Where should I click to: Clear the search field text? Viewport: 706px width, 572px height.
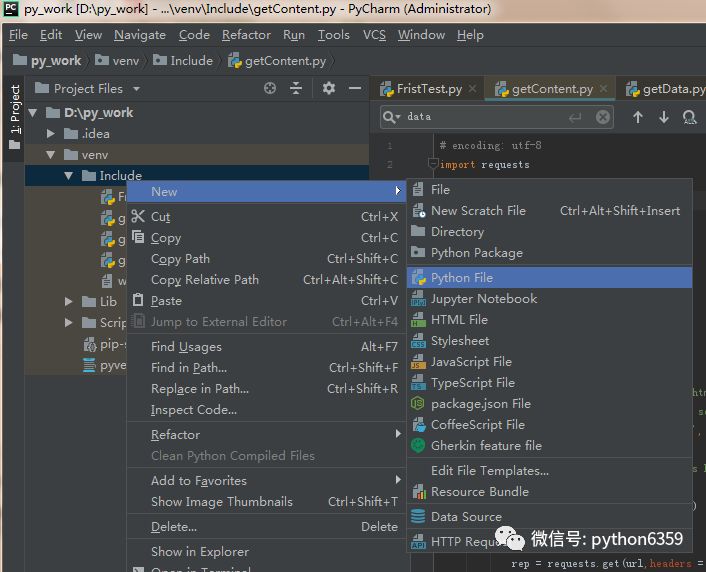tap(602, 117)
